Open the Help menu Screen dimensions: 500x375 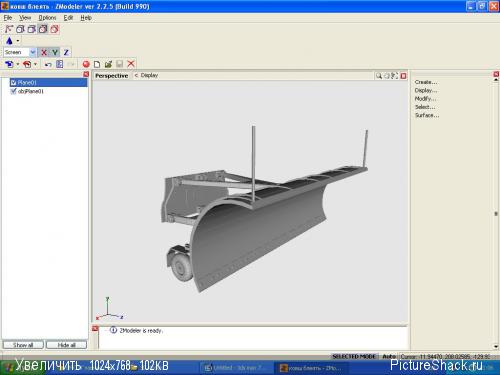pos(86,18)
